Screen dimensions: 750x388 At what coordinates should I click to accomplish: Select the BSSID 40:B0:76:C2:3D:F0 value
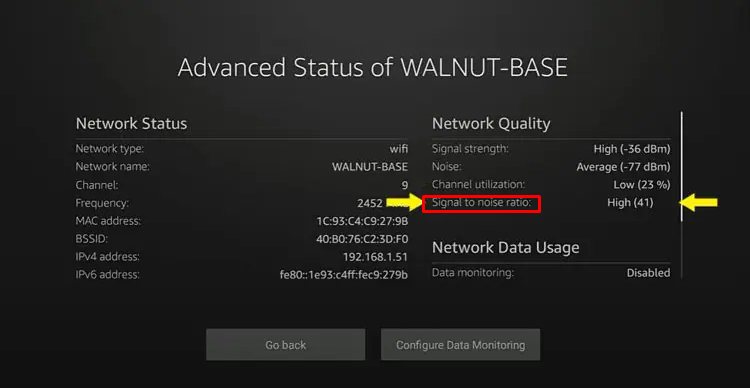pyautogui.click(x=362, y=239)
